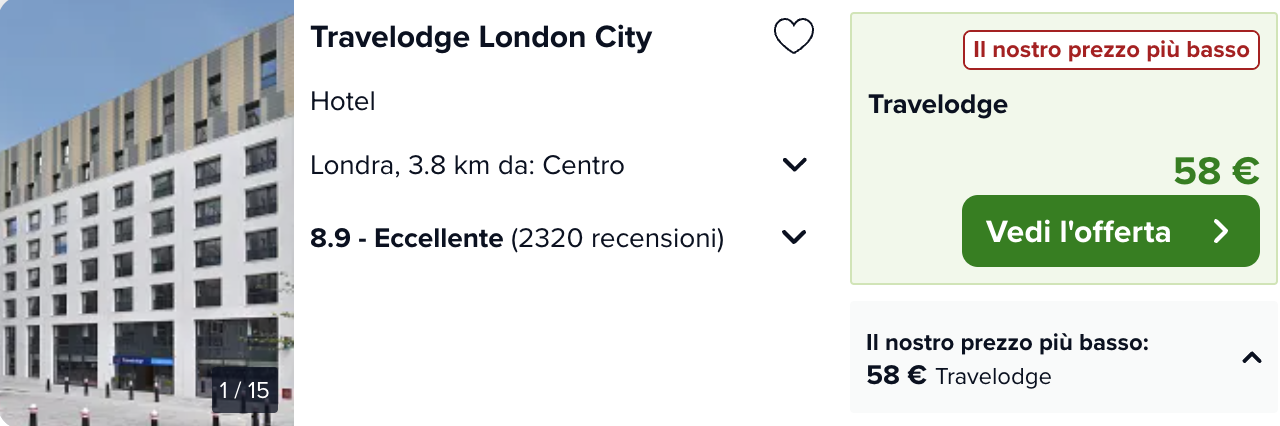Click the Hotel accommodation type label
The image size is (1280, 426).
pyautogui.click(x=343, y=101)
